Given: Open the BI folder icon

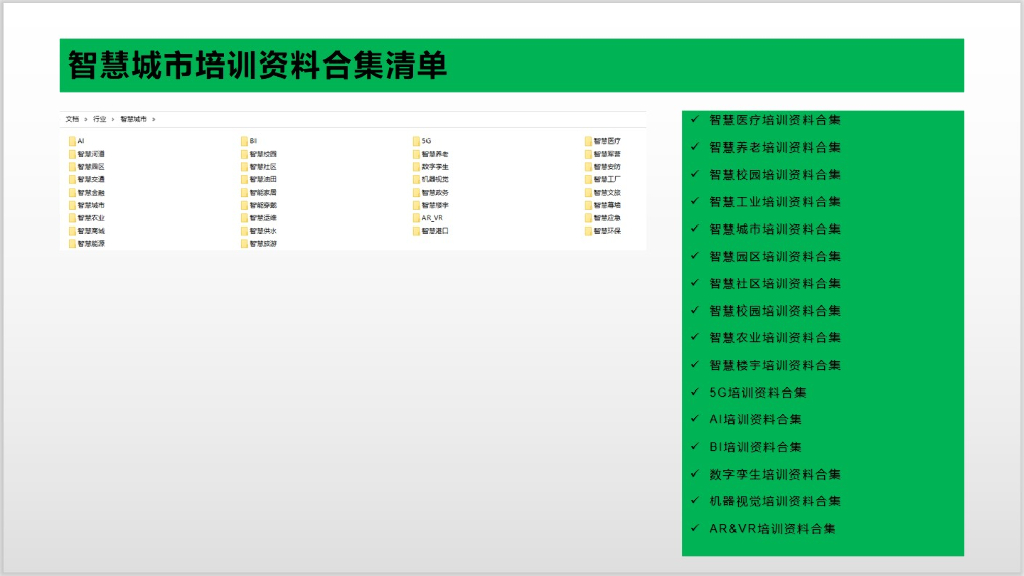Looking at the screenshot, I should point(244,141).
